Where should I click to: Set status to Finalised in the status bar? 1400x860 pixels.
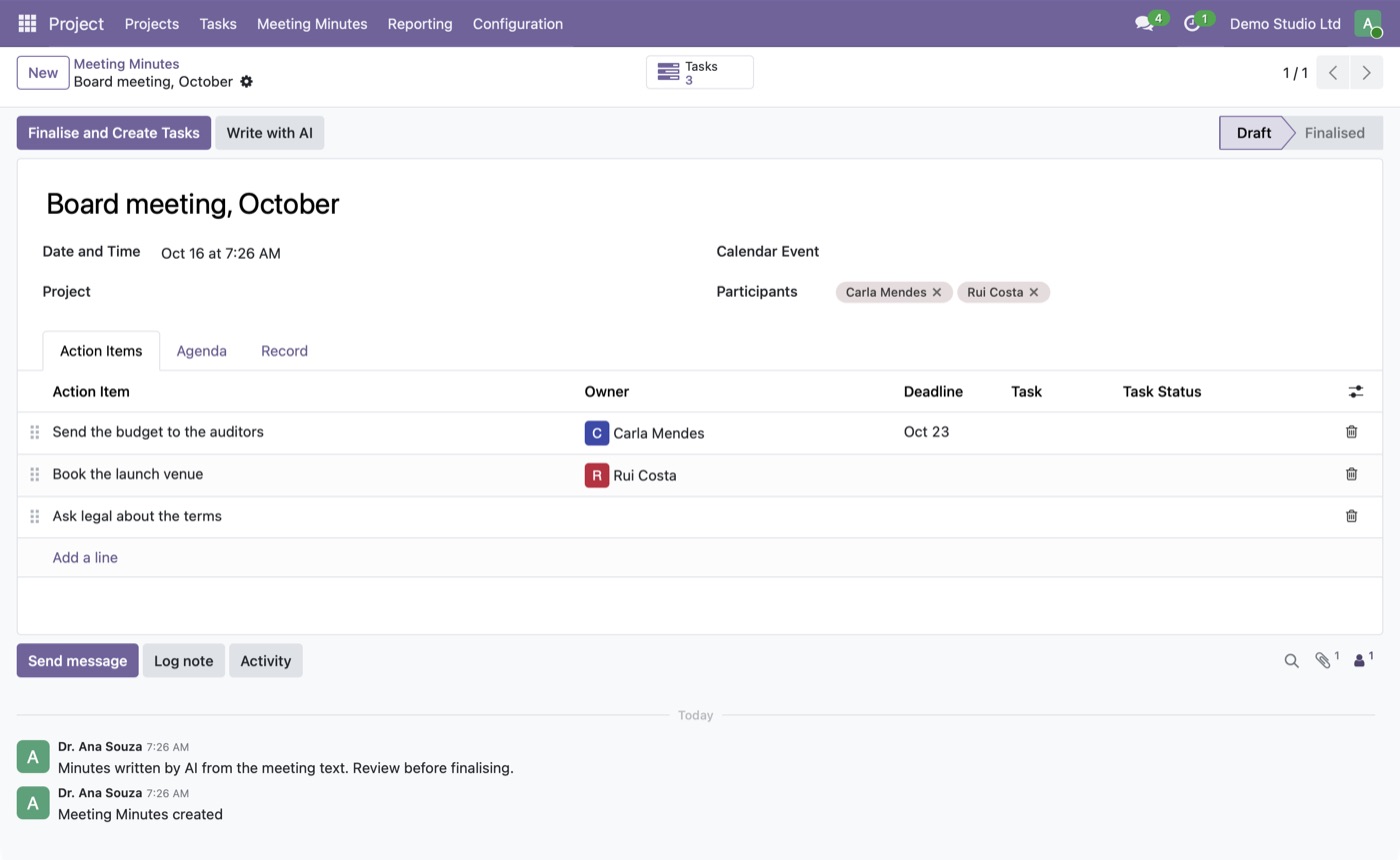pos(1334,133)
